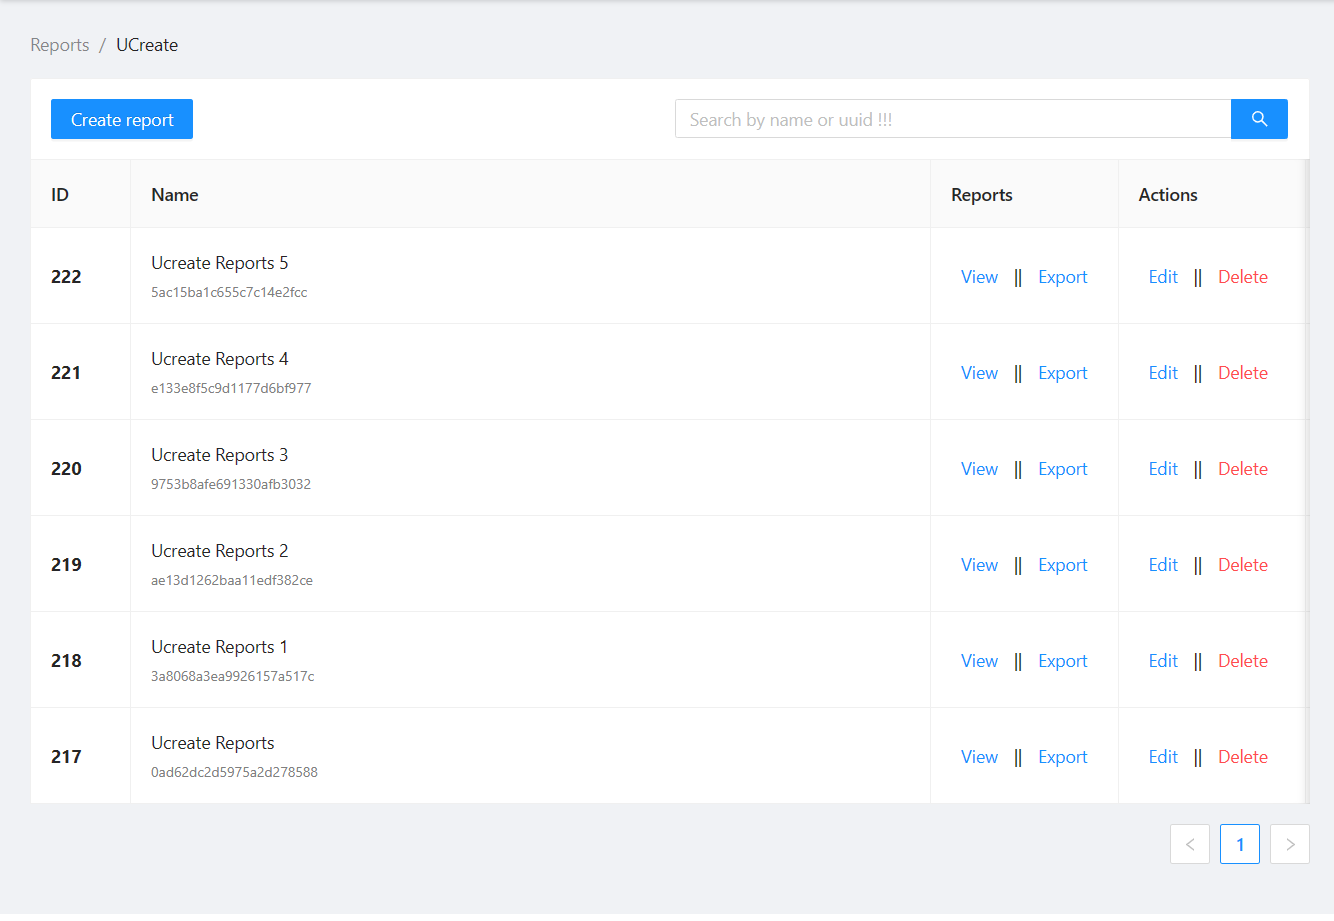Click uuid e133e8f5c9d1177d6bf977
1334x921 pixels.
coord(231,388)
